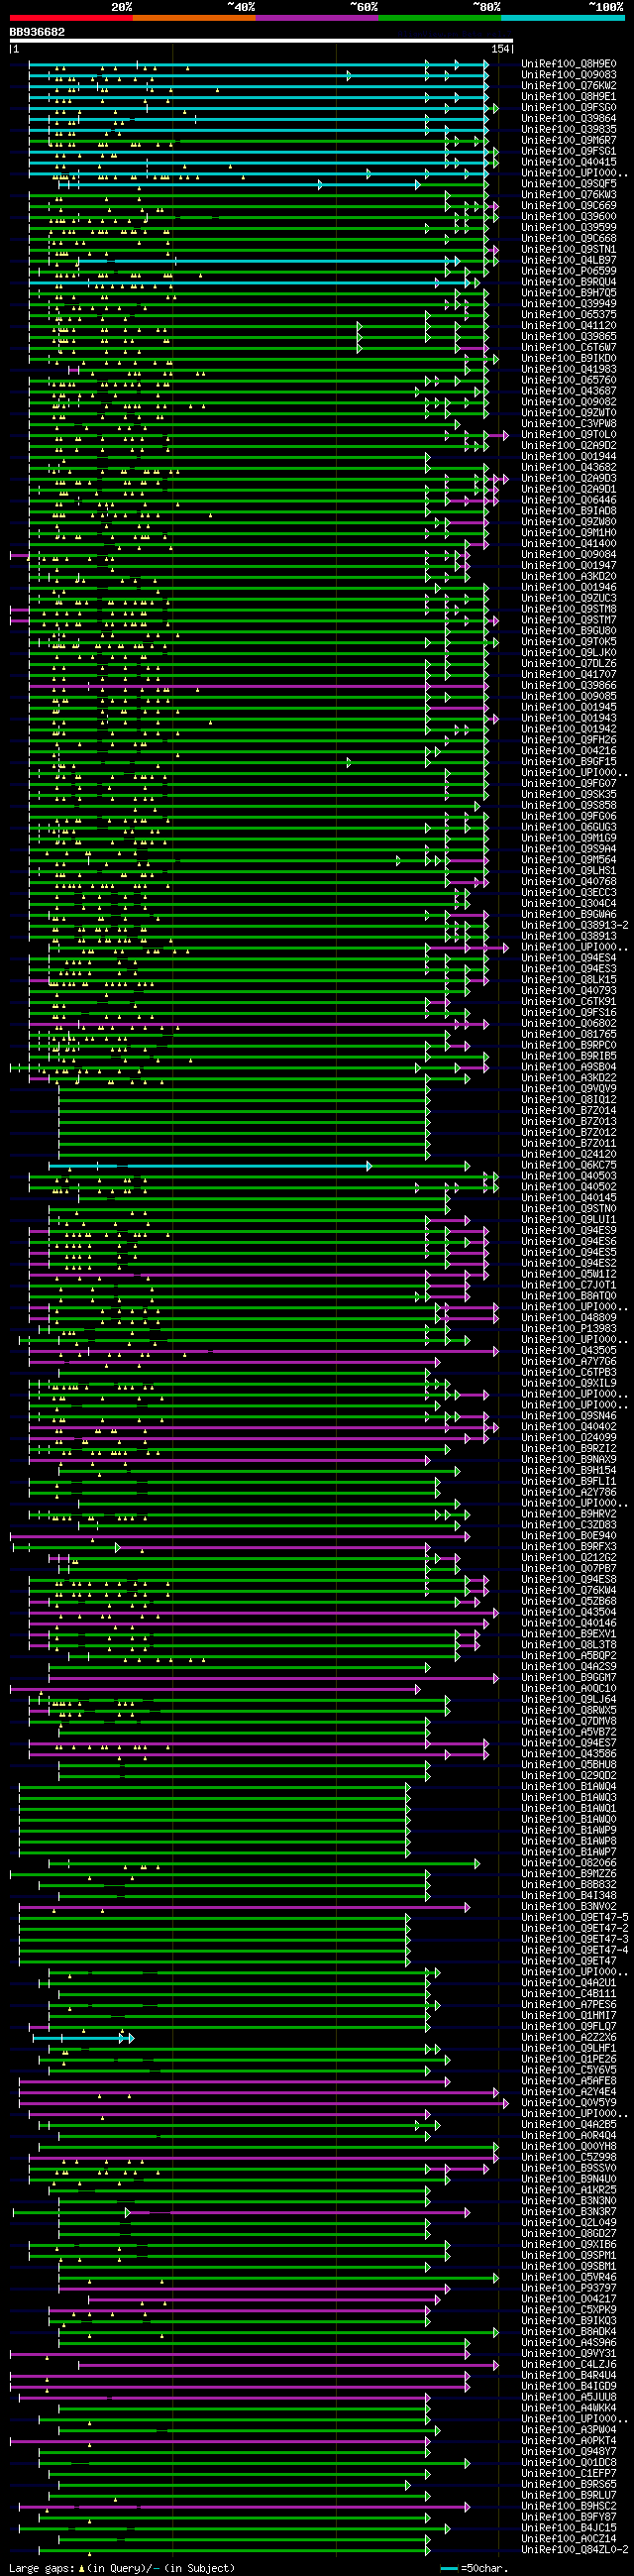634x2576 pixels.
Task: Open the UniRef100_P06599 entry
Action: click(569, 271)
